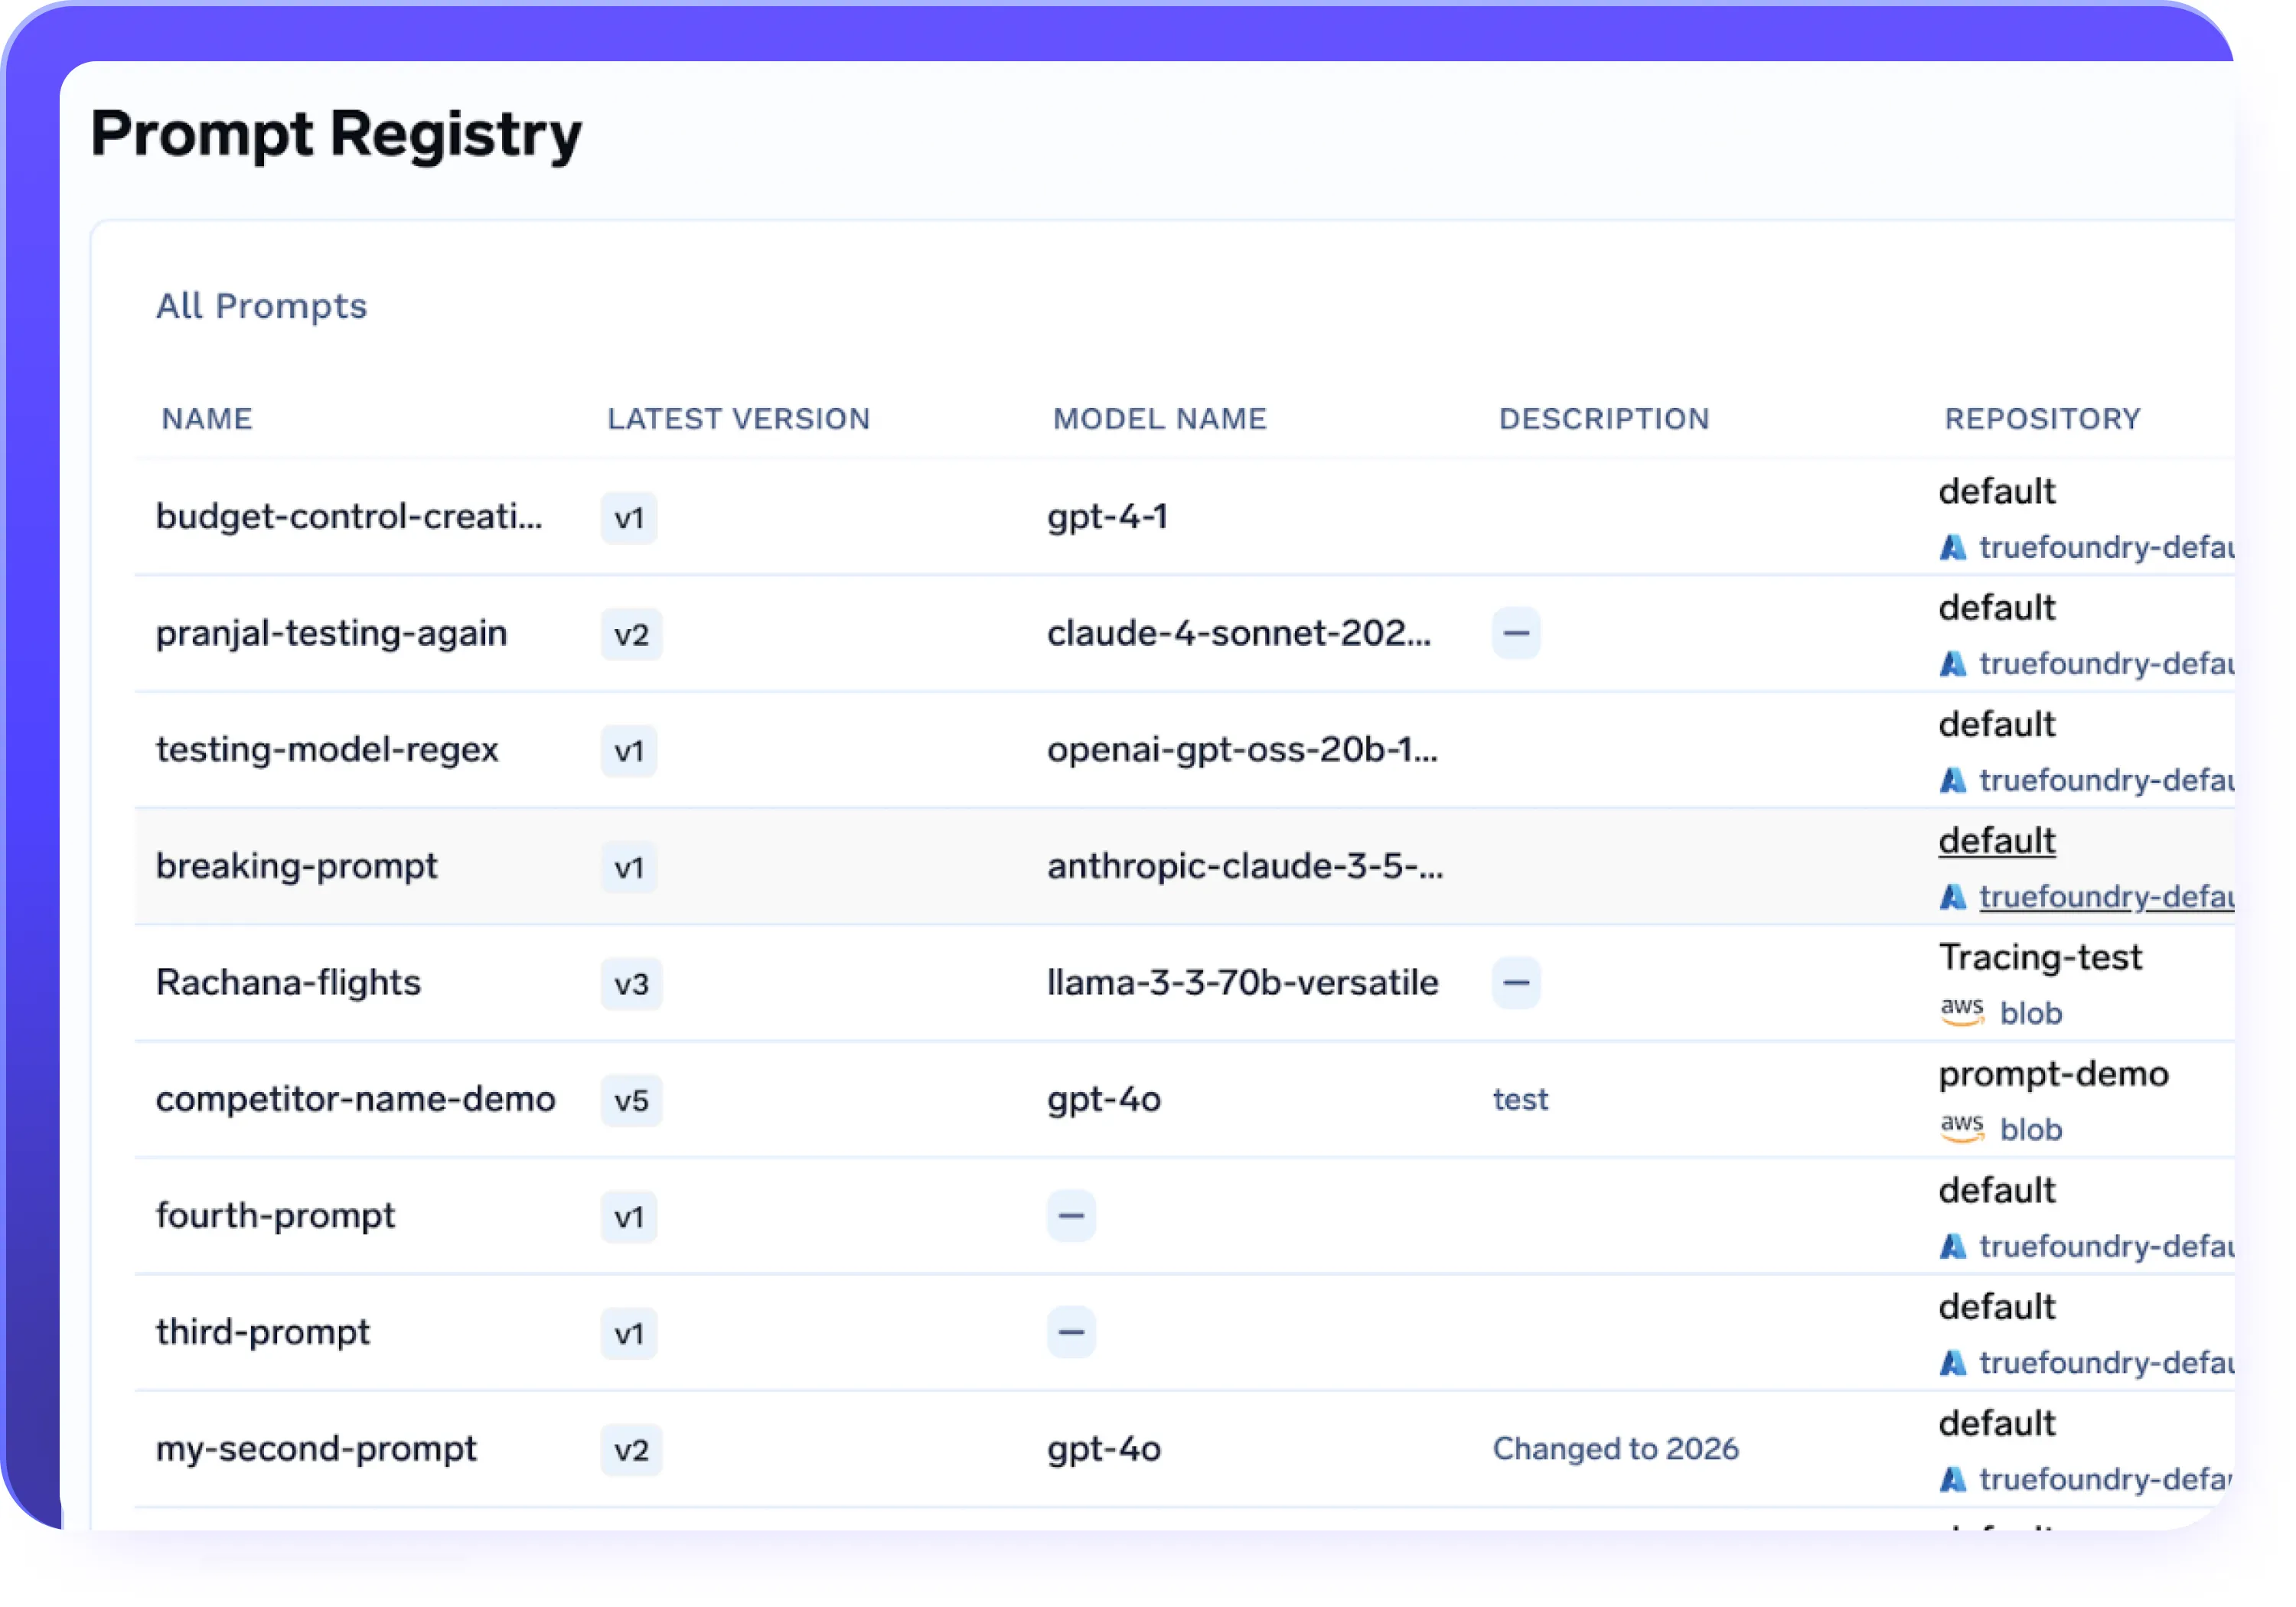Select the All Prompts tab
This screenshot has height=1607, width=2296.
tap(262, 306)
